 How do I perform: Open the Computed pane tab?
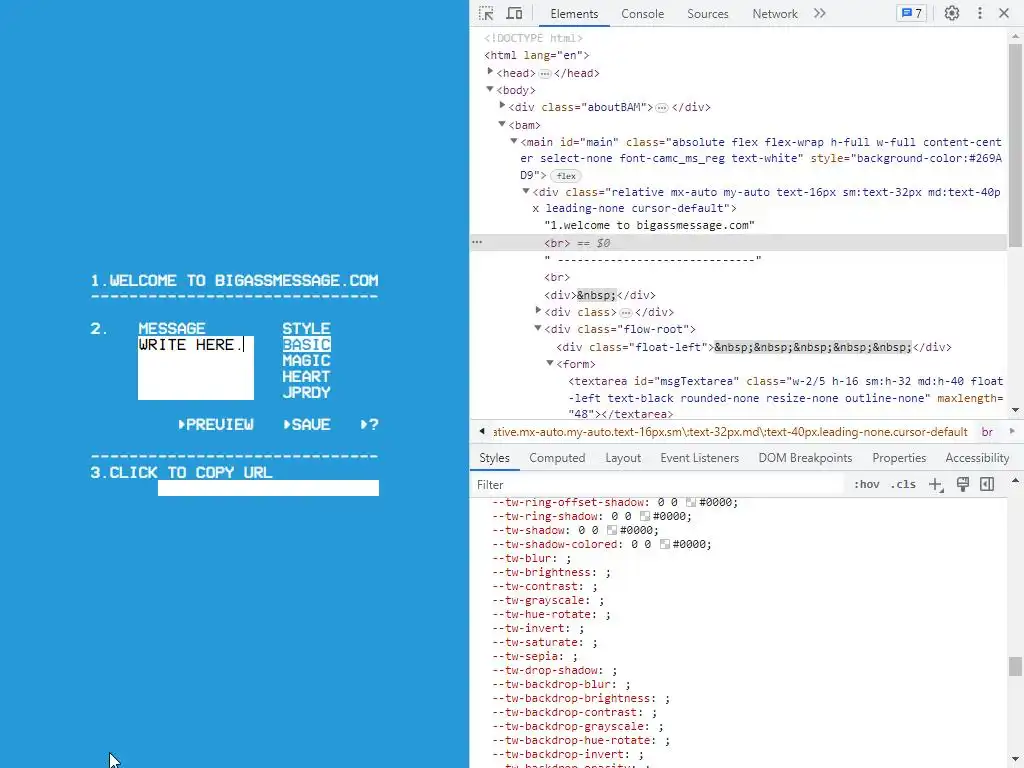557,458
